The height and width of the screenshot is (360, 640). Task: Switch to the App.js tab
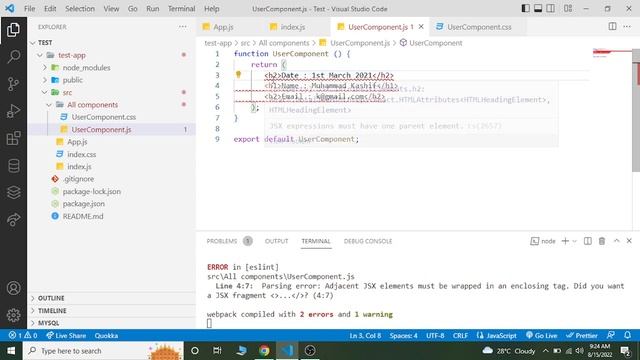click(x=223, y=27)
